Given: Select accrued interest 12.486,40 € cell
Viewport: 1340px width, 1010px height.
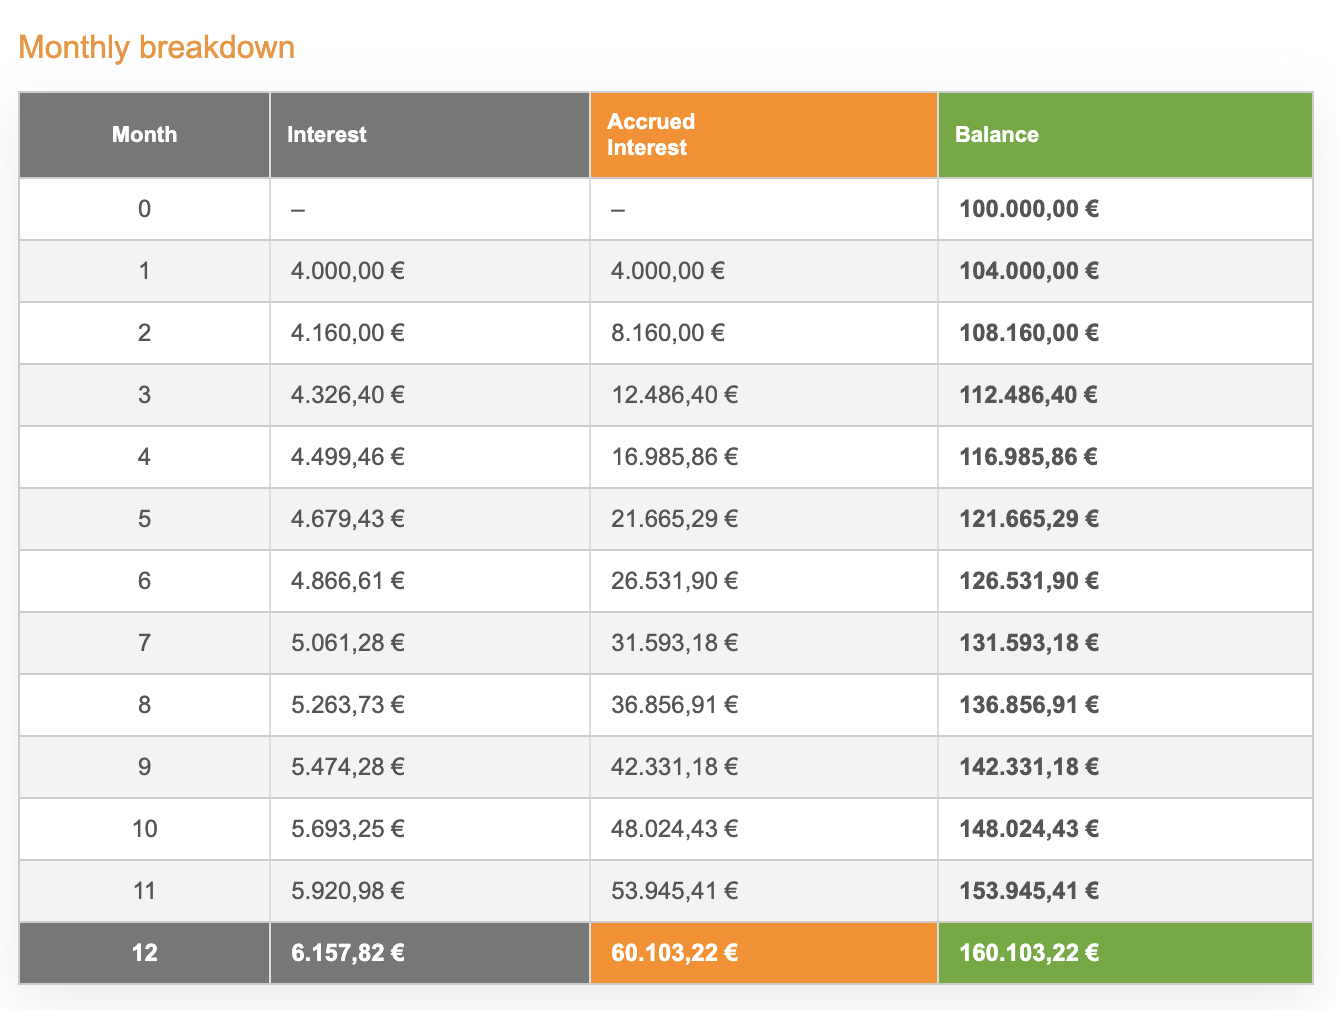Looking at the screenshot, I should 675,395.
